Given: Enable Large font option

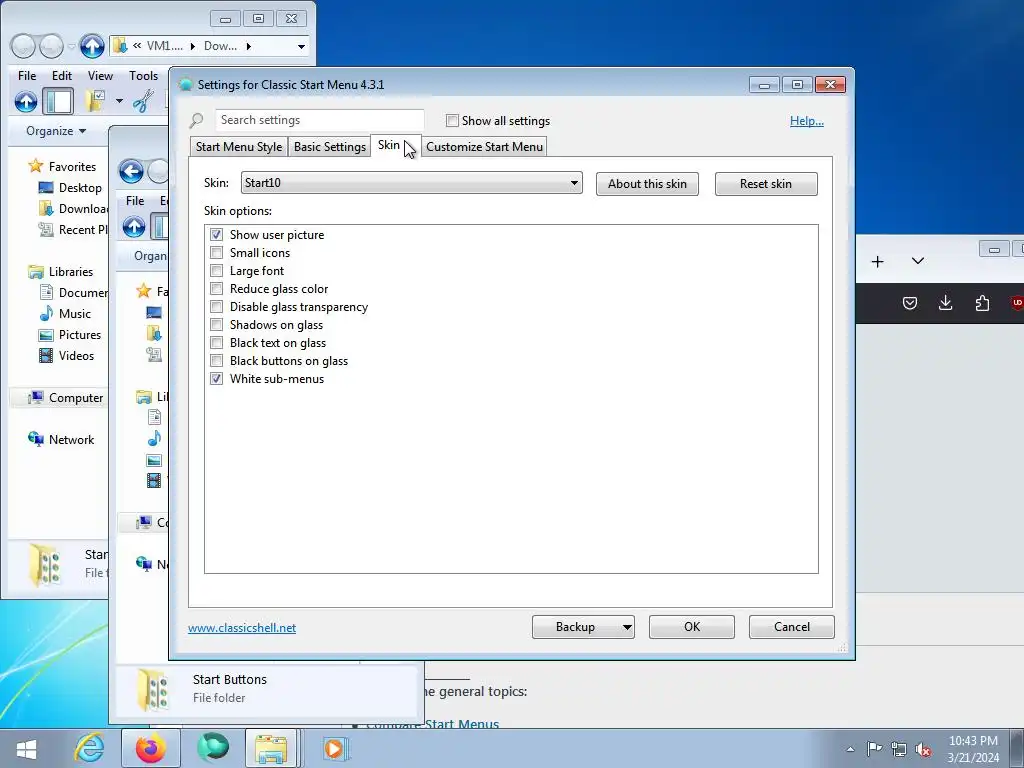Looking at the screenshot, I should pyautogui.click(x=216, y=270).
